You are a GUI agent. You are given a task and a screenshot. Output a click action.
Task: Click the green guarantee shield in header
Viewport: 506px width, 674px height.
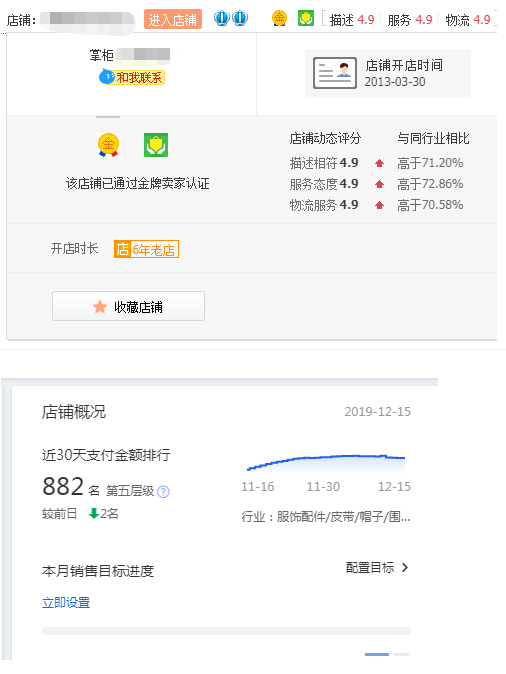coord(306,18)
